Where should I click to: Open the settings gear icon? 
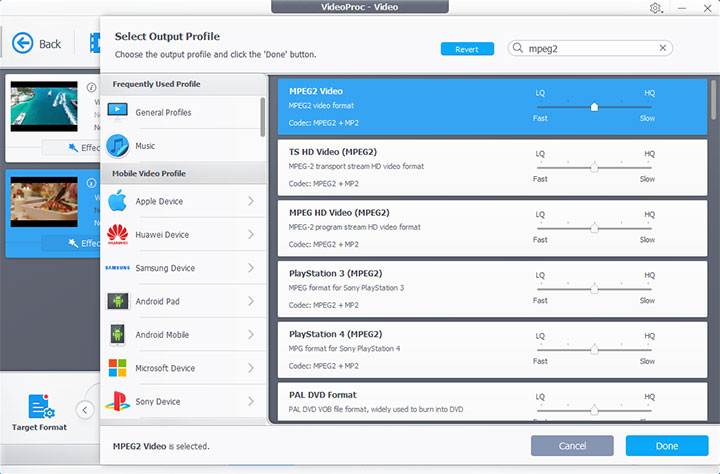pos(655,8)
